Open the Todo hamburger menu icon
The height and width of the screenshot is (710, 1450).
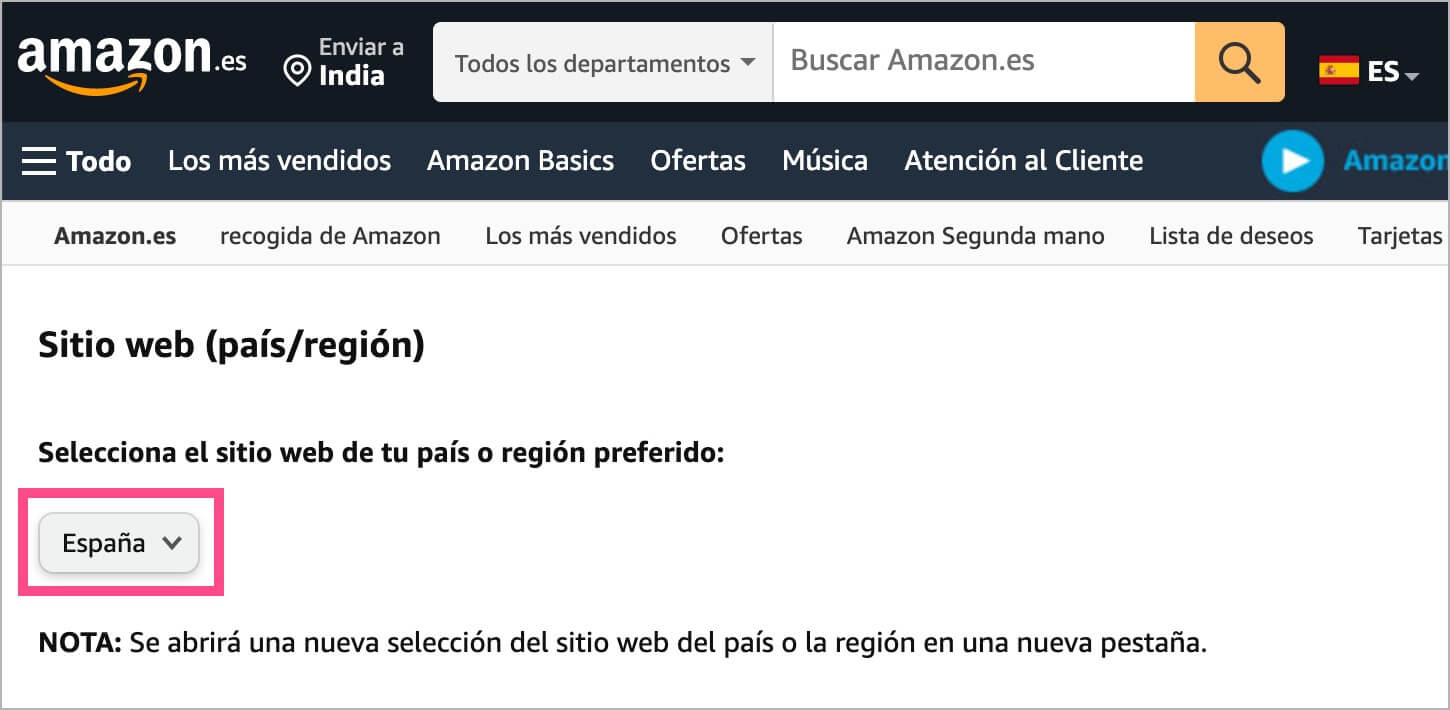[x=39, y=161]
